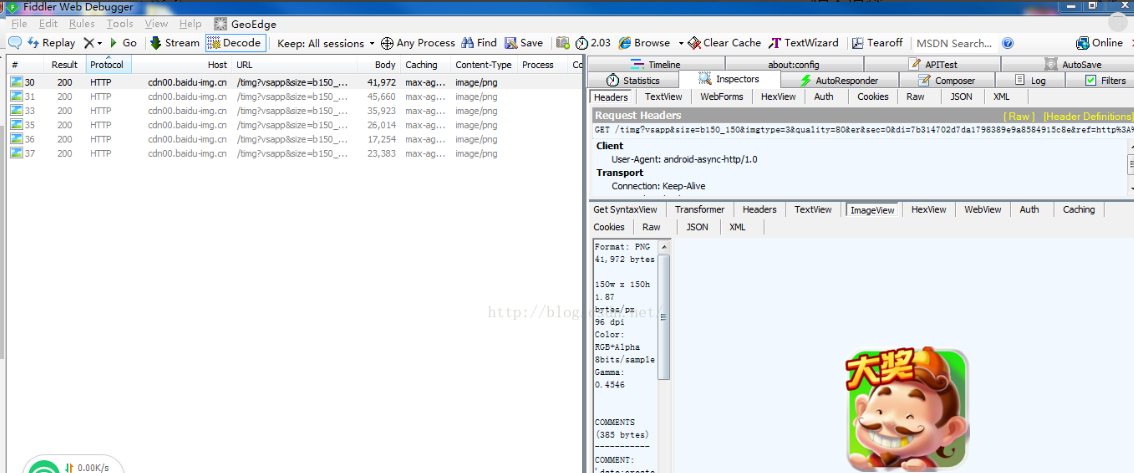The width and height of the screenshot is (1134, 473).
Task: Open the File menu
Action: pos(19,24)
